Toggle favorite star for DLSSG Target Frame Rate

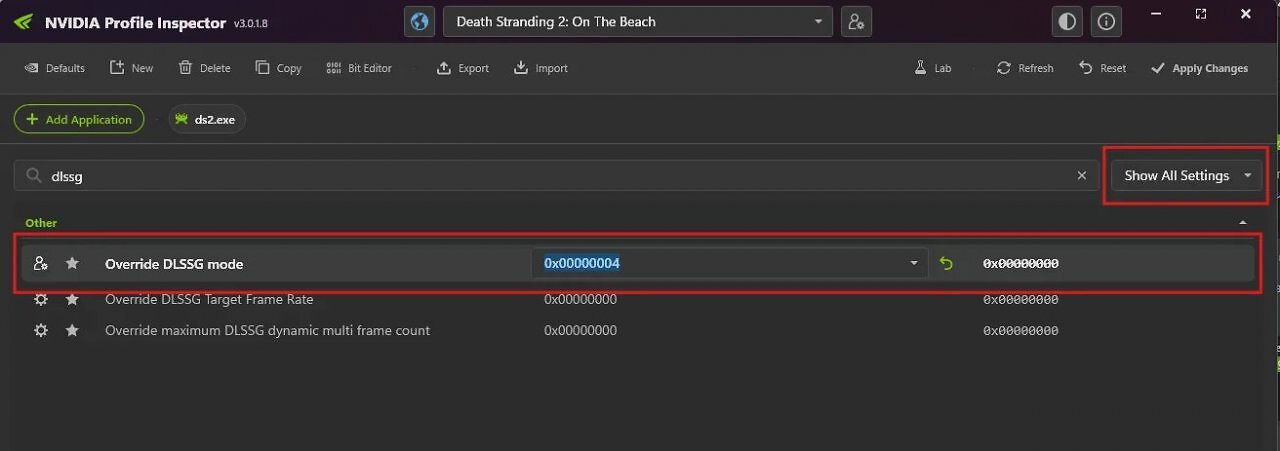(72, 299)
